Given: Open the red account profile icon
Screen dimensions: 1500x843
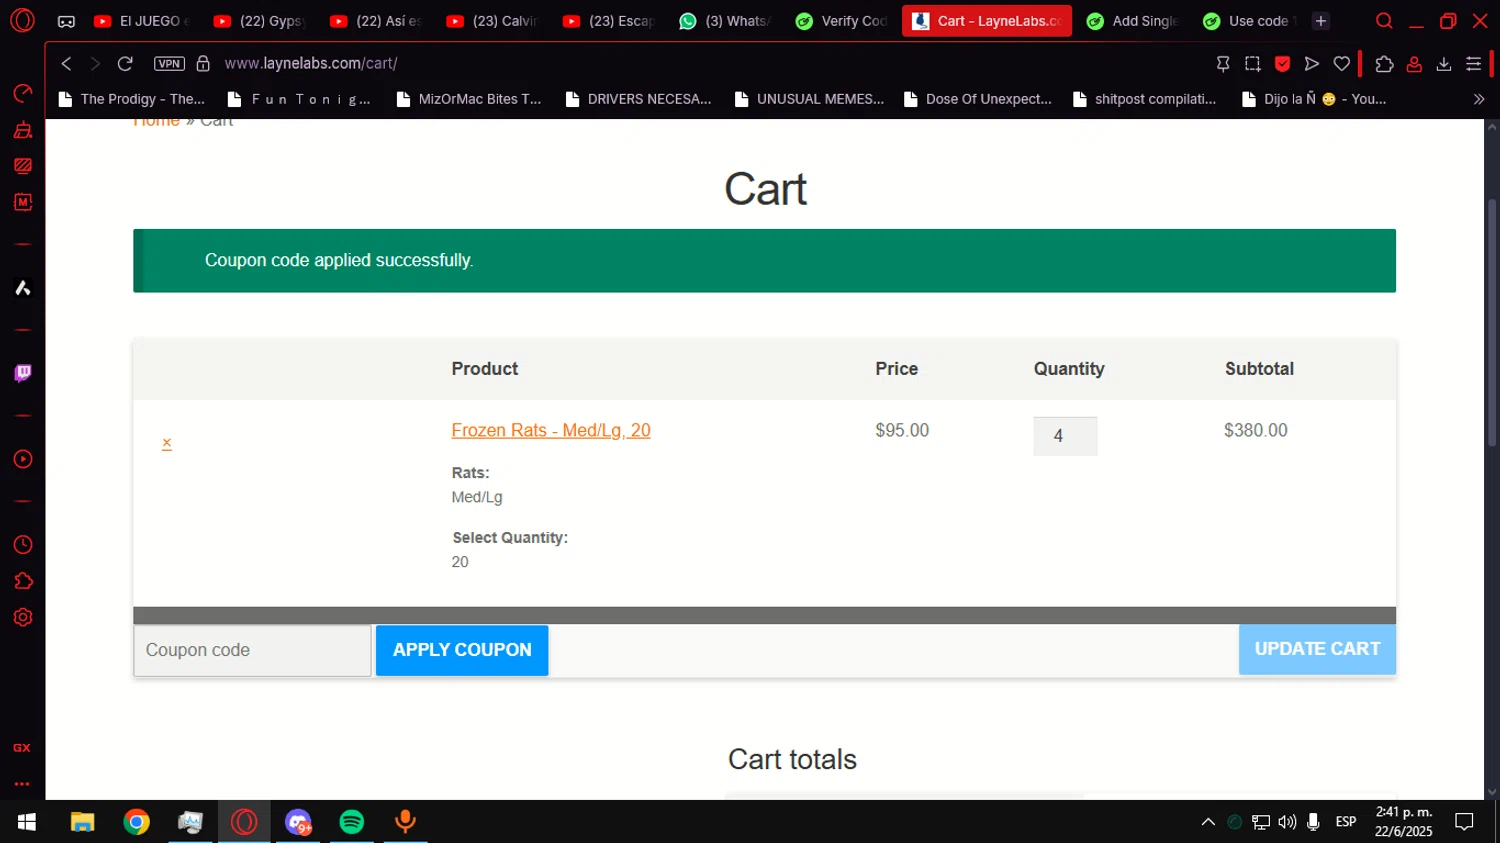Looking at the screenshot, I should (x=1414, y=64).
